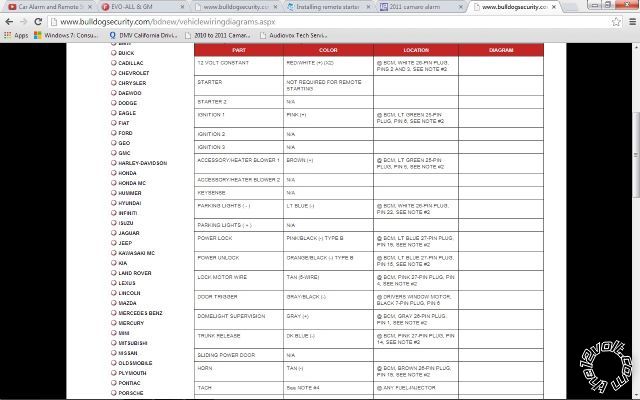The width and height of the screenshot is (640, 400).
Task: Select the HARLEY-DAVIDSON radio button
Action: (x=113, y=163)
